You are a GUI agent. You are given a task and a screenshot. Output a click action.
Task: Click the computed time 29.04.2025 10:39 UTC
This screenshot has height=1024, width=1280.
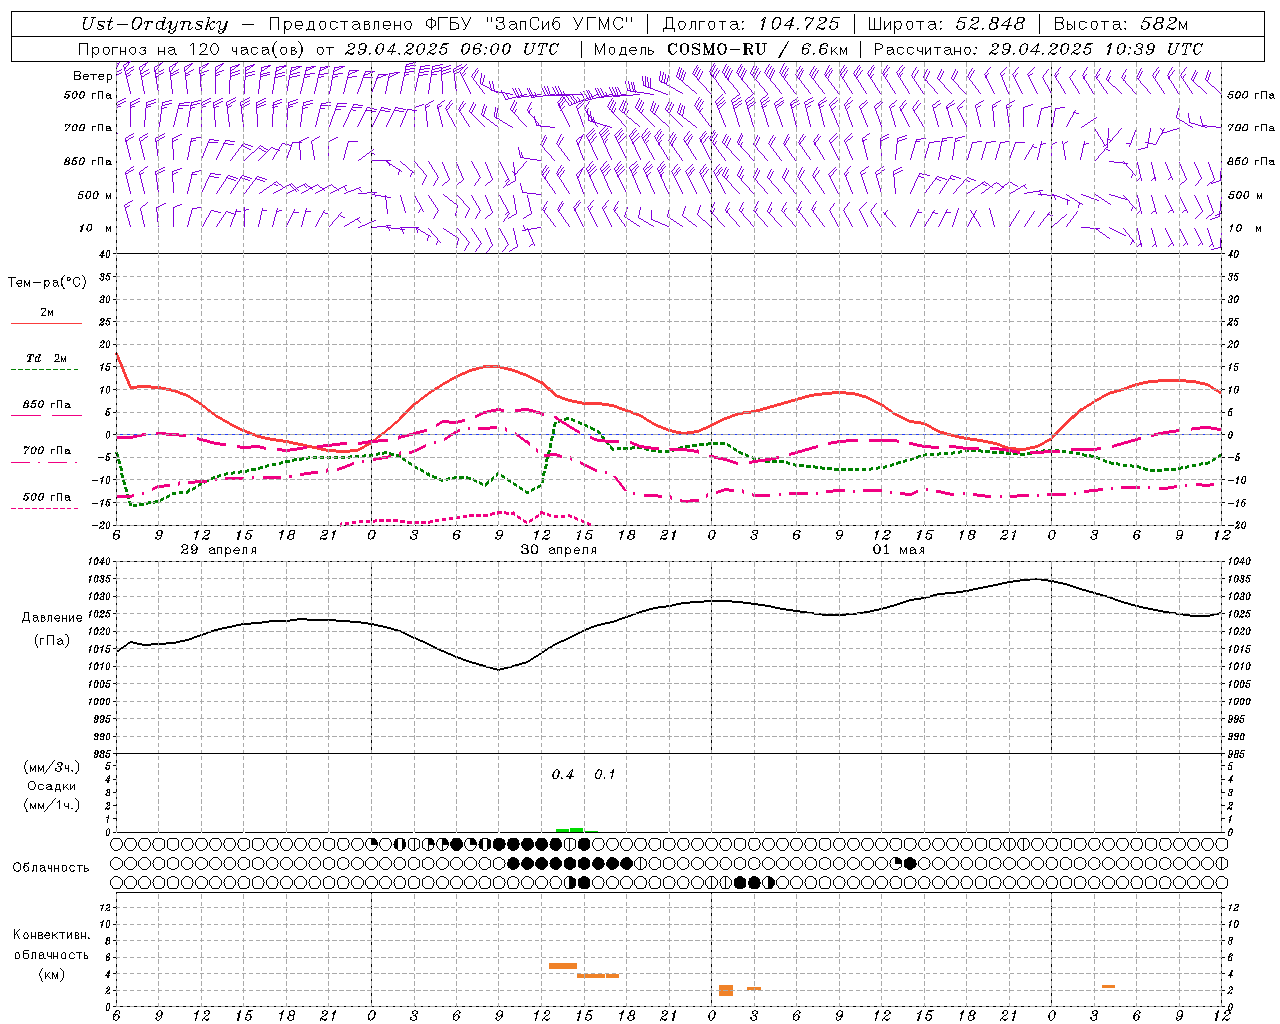click(1095, 49)
